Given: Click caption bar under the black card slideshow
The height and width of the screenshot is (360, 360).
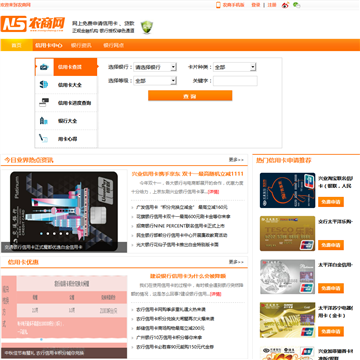Looking at the screenshot, I should [64, 247].
